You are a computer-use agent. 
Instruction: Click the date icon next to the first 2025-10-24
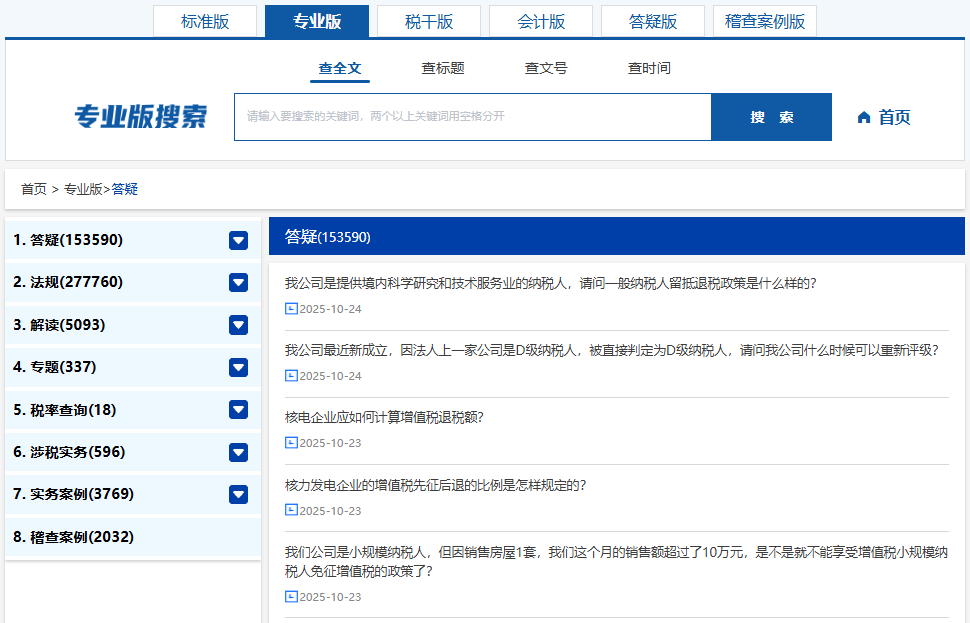291,309
